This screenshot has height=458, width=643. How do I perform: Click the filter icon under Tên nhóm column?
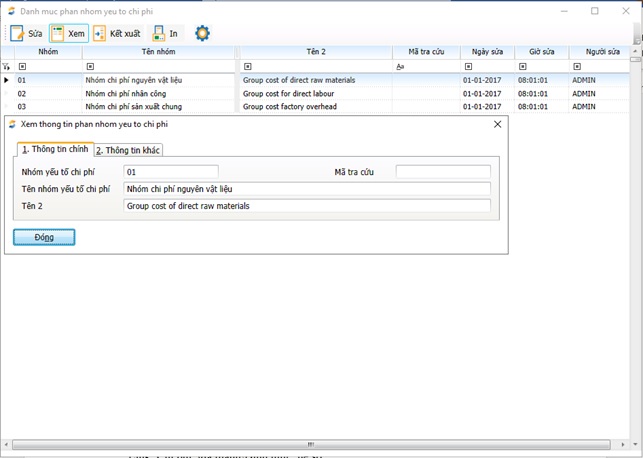tap(90, 67)
